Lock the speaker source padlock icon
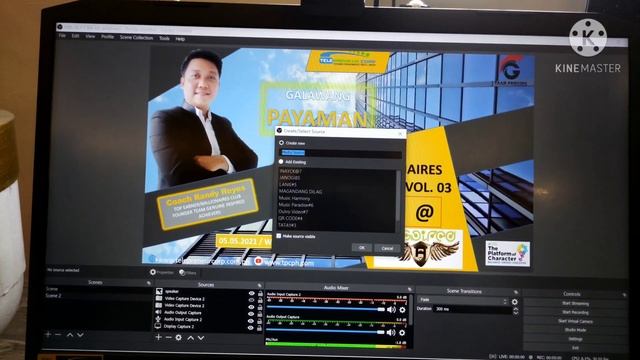640x360 pixels. (x=260, y=293)
